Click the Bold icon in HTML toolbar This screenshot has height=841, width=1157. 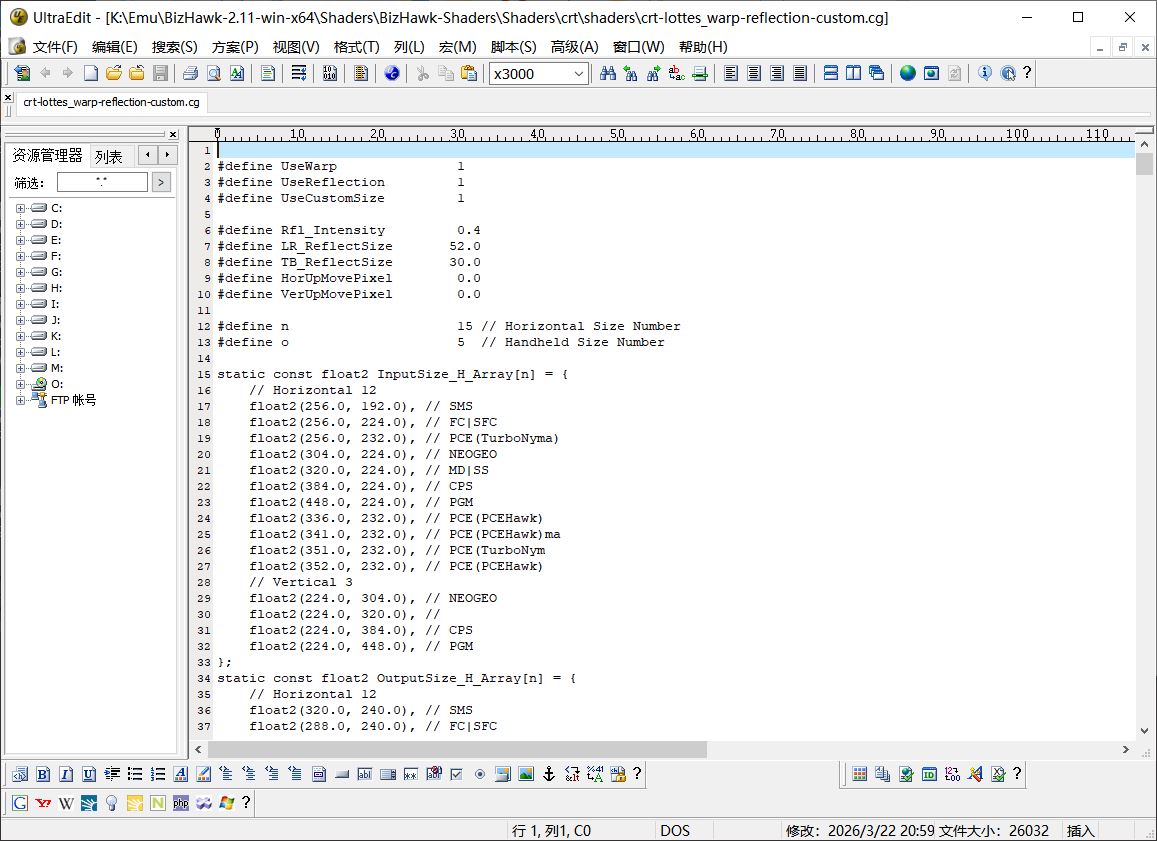[43, 774]
